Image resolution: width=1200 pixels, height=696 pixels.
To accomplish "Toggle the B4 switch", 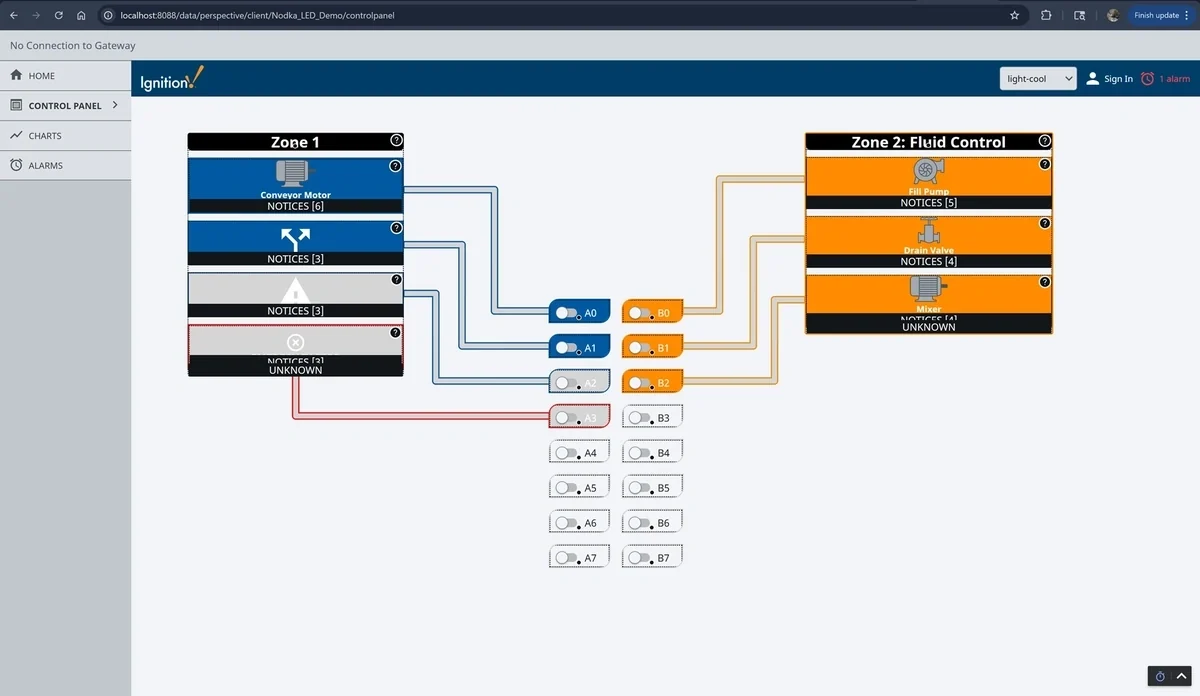I will click(x=640, y=453).
